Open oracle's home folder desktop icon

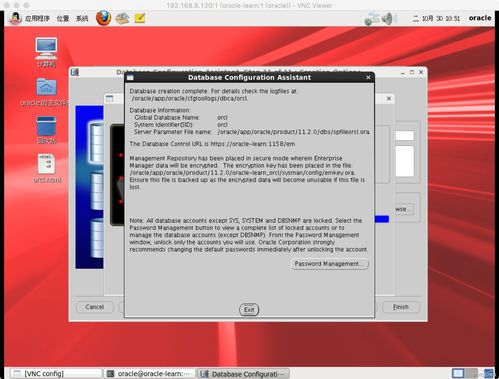point(46,92)
